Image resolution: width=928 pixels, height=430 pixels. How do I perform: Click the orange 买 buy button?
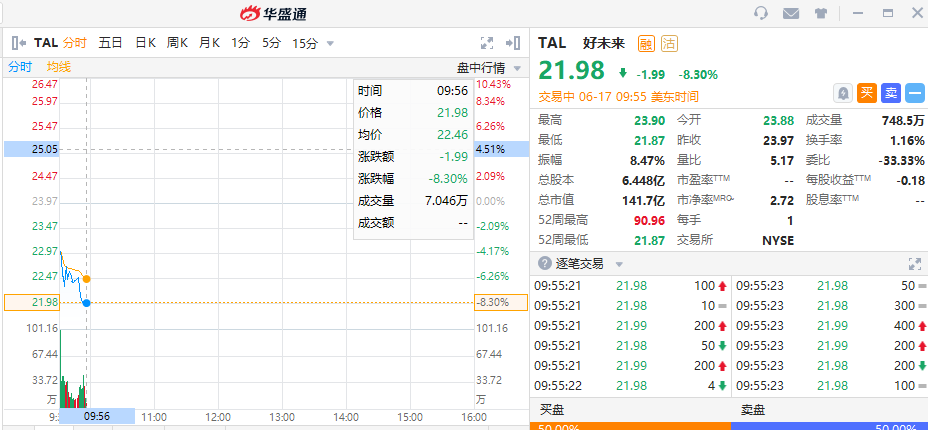[867, 93]
